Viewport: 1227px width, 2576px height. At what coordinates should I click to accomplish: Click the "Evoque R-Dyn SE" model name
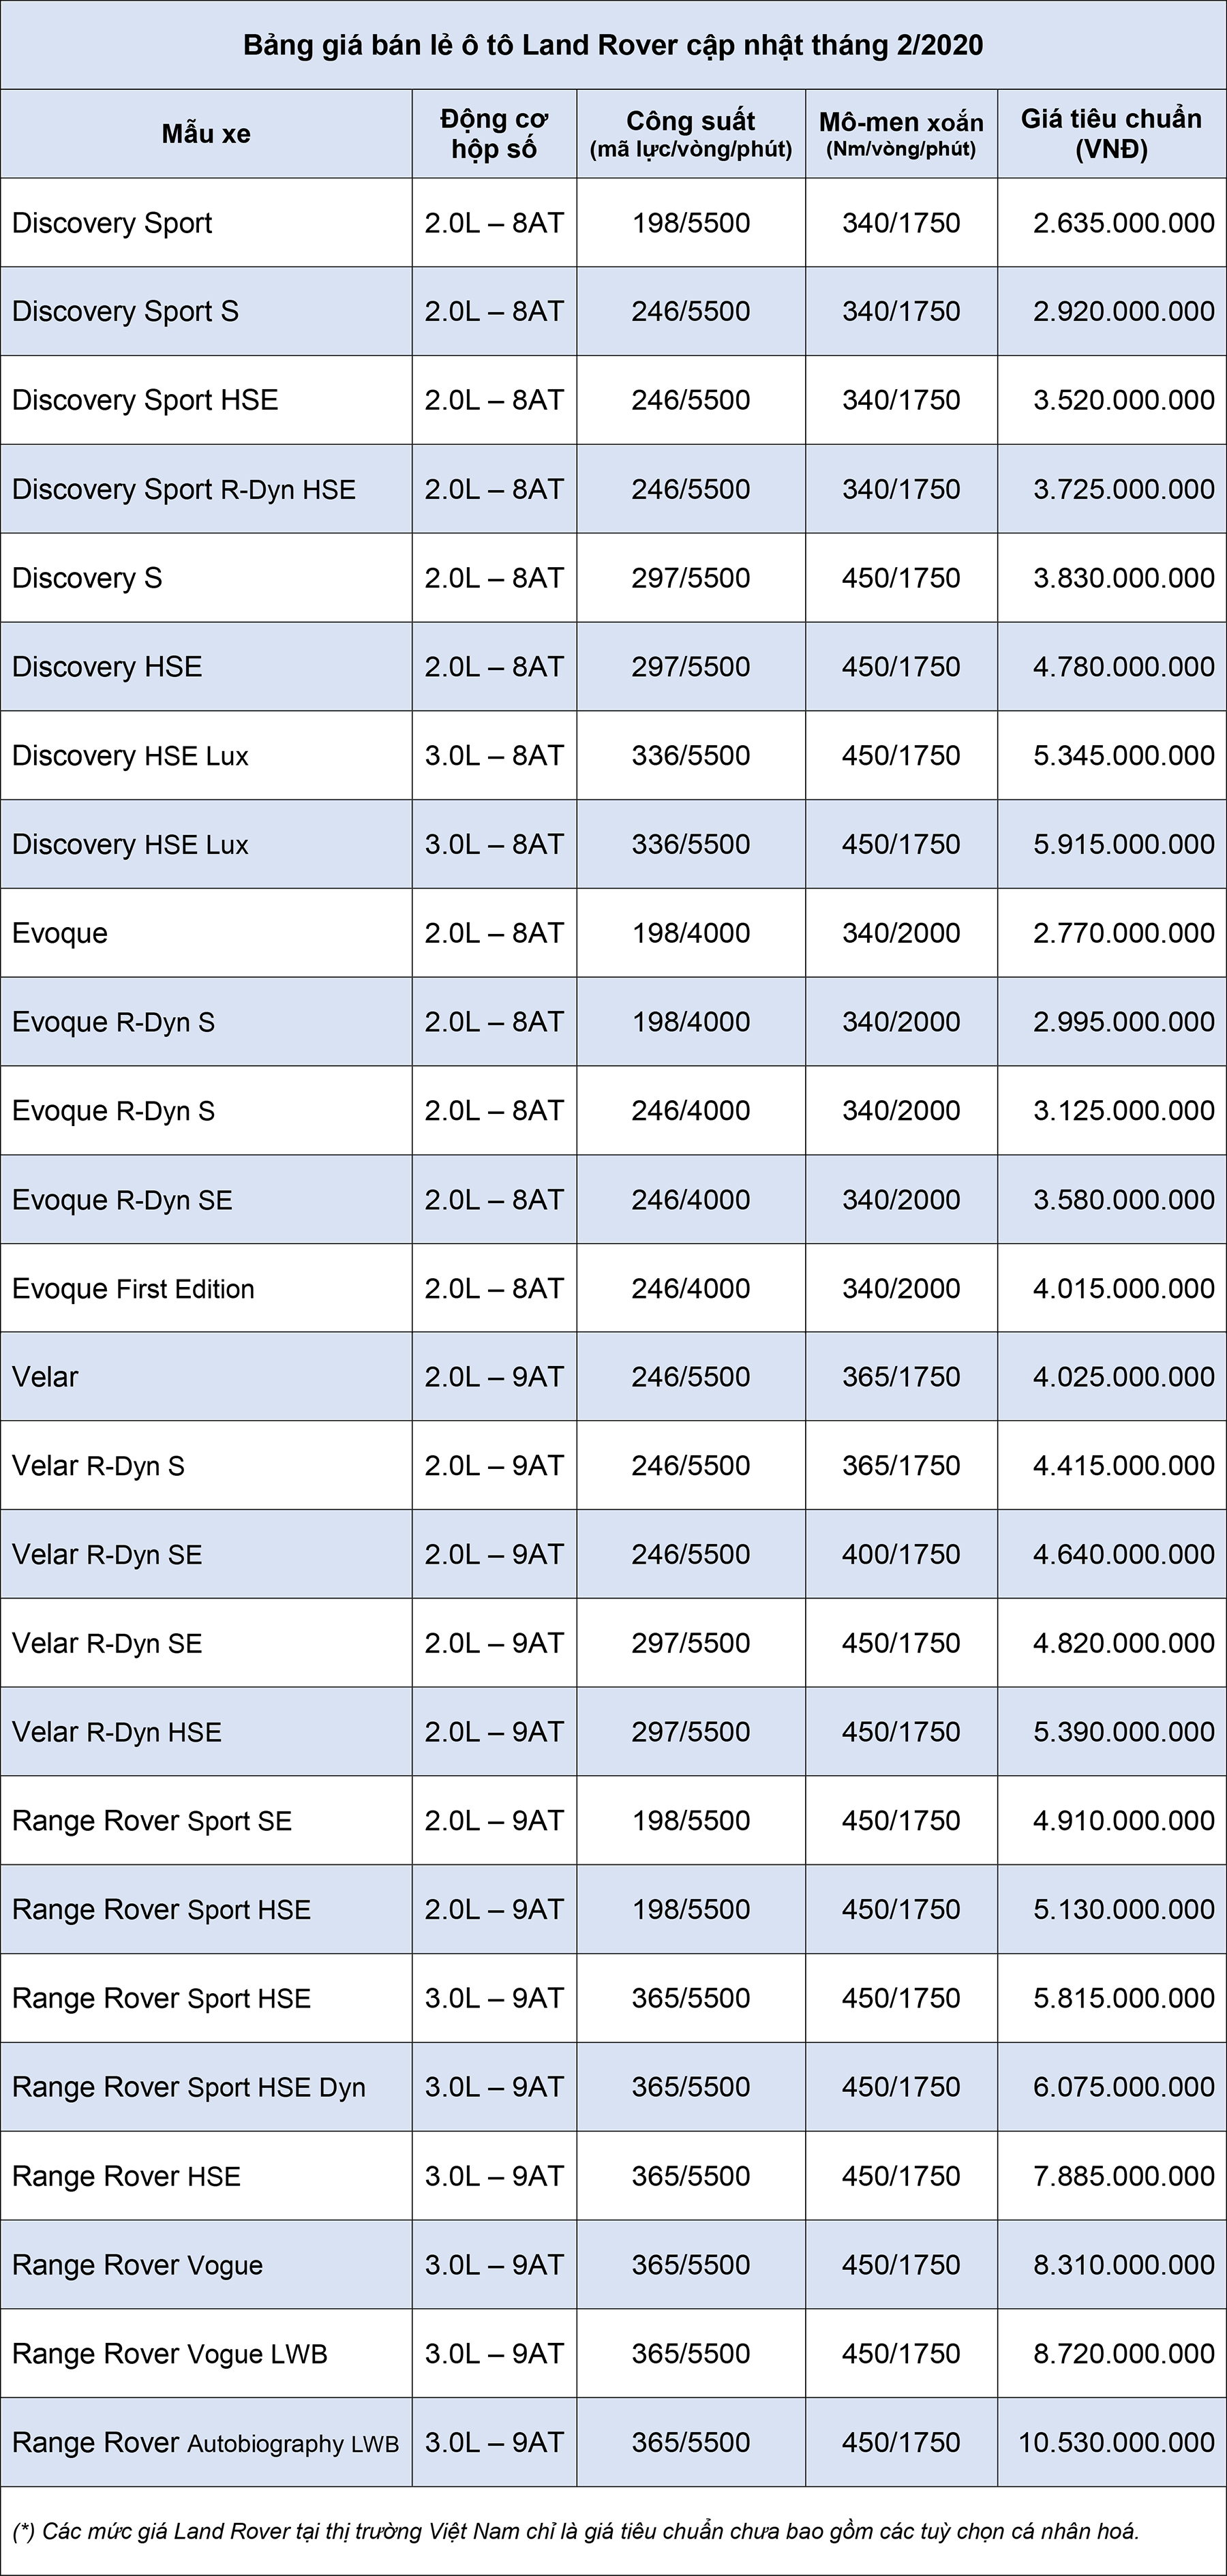coord(122,1200)
